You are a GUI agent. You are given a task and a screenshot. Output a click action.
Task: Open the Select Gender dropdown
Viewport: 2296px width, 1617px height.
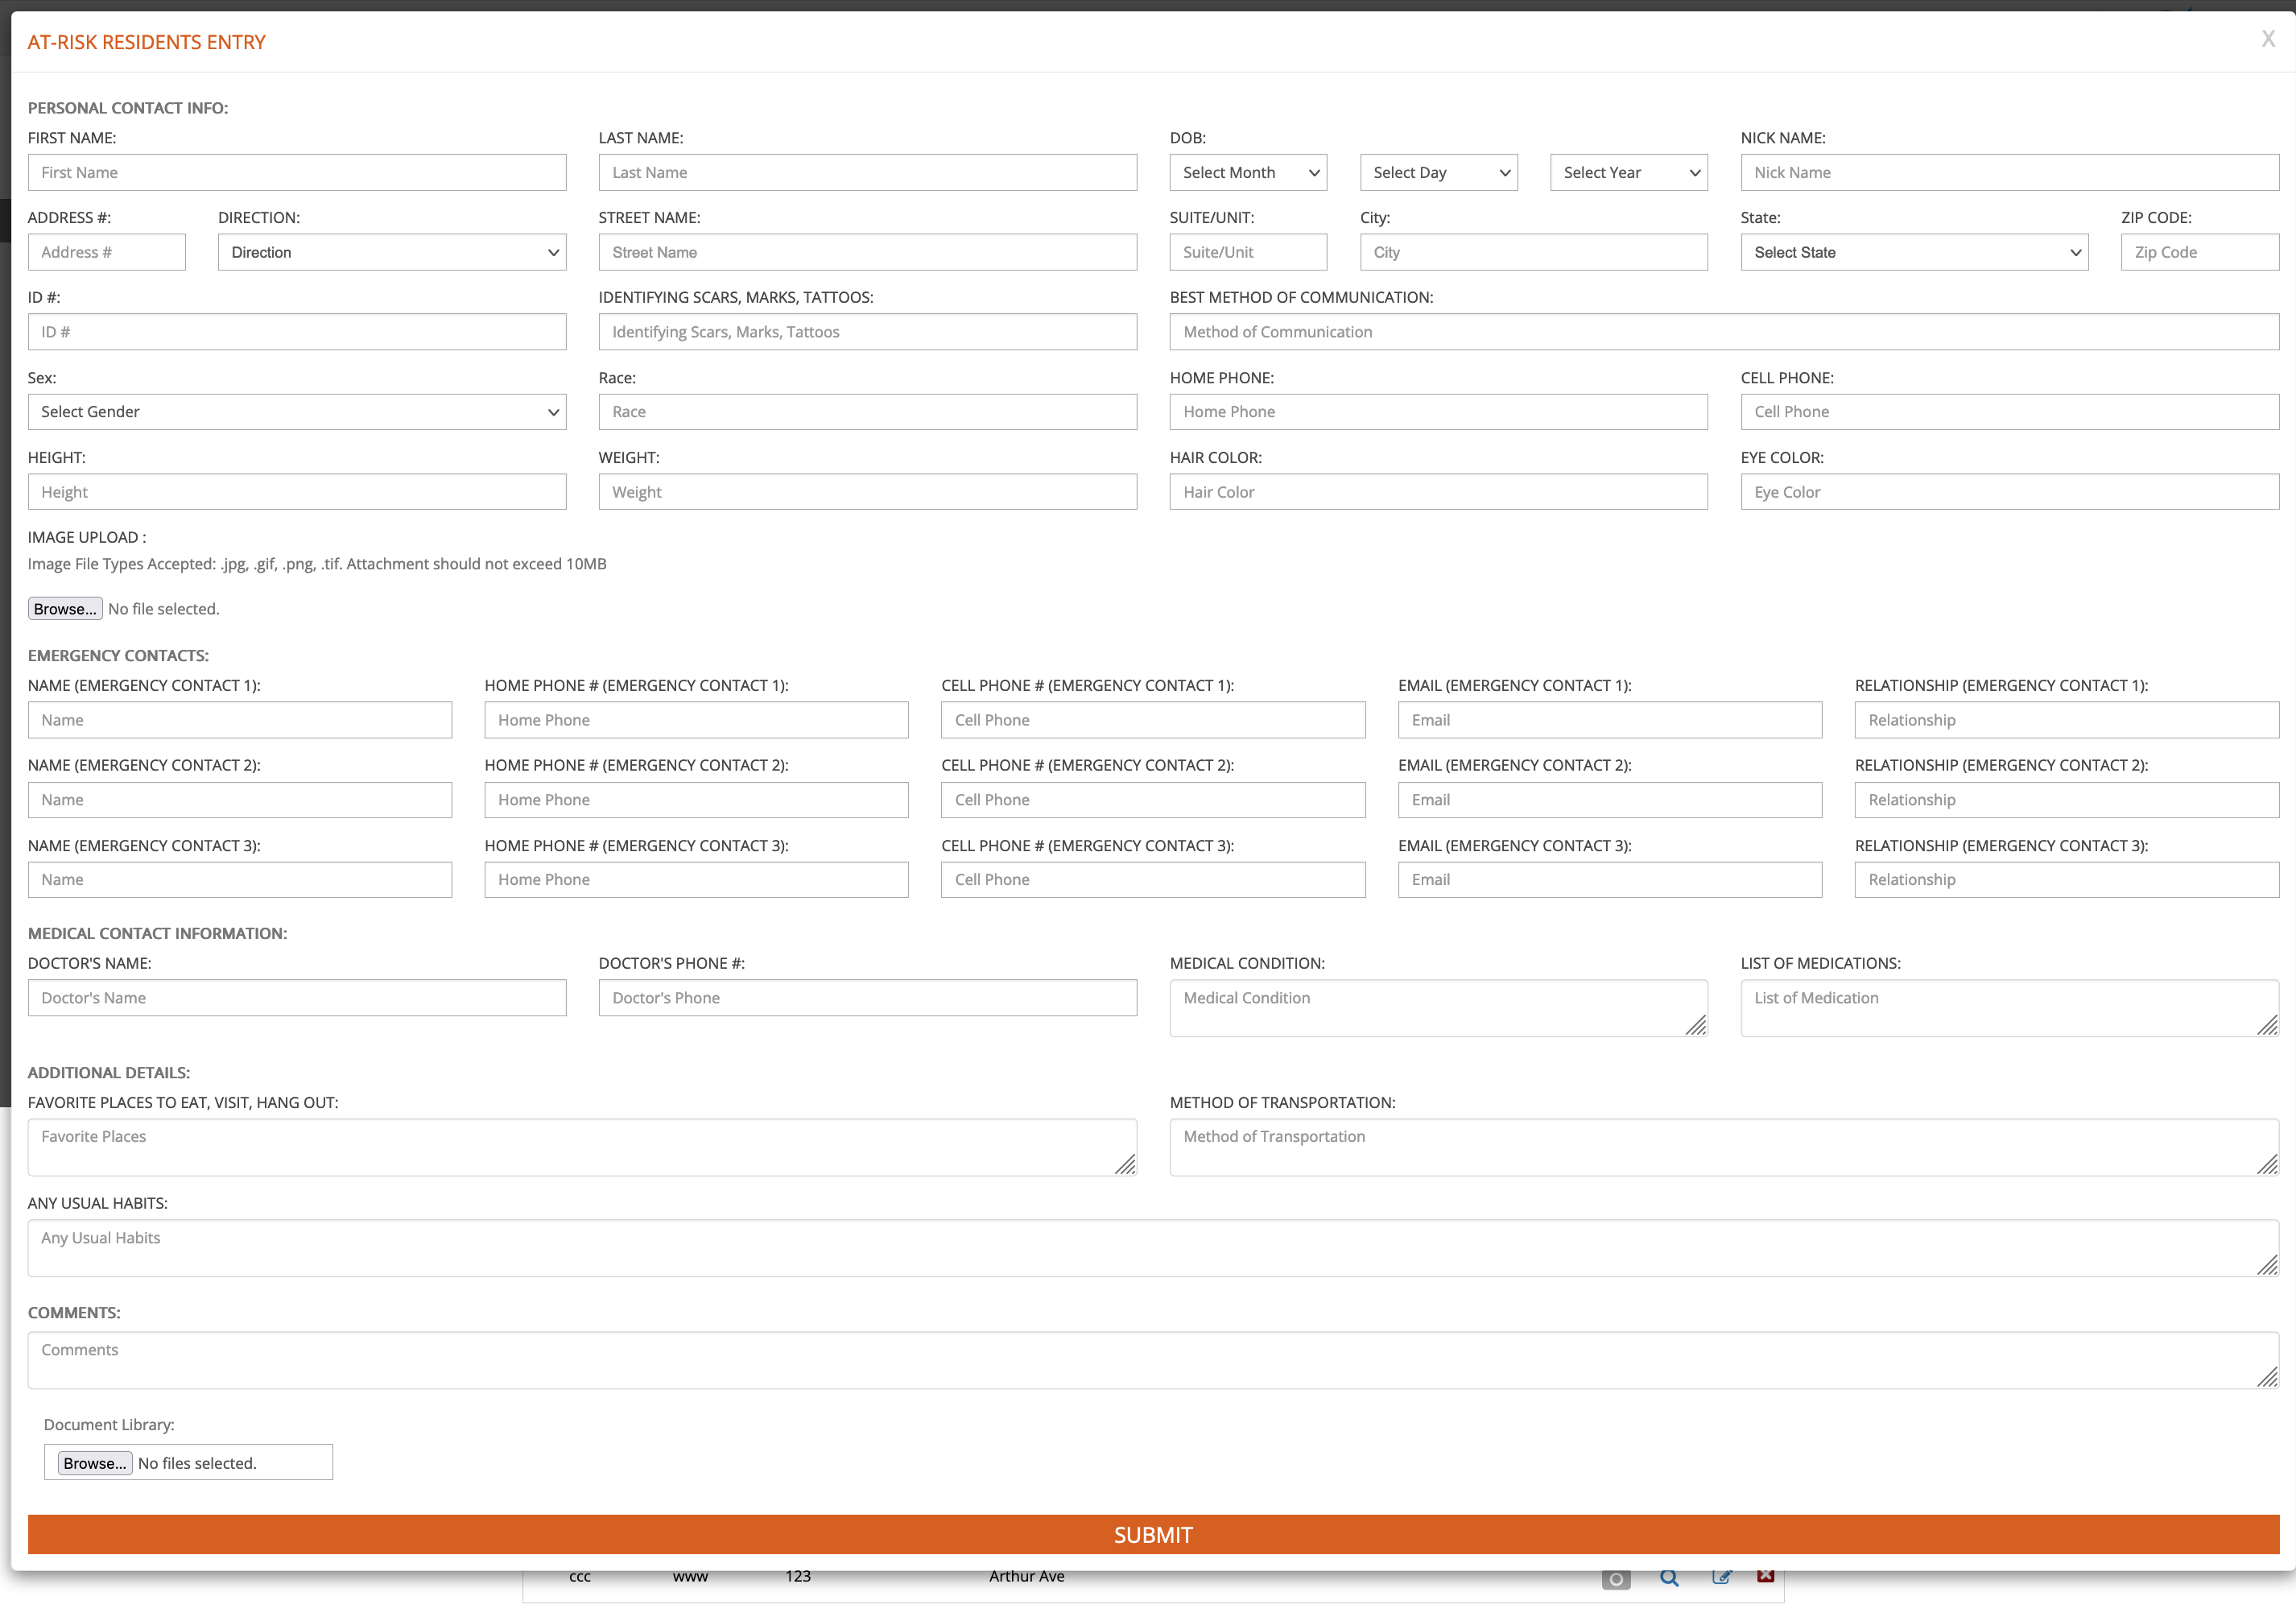click(x=297, y=412)
